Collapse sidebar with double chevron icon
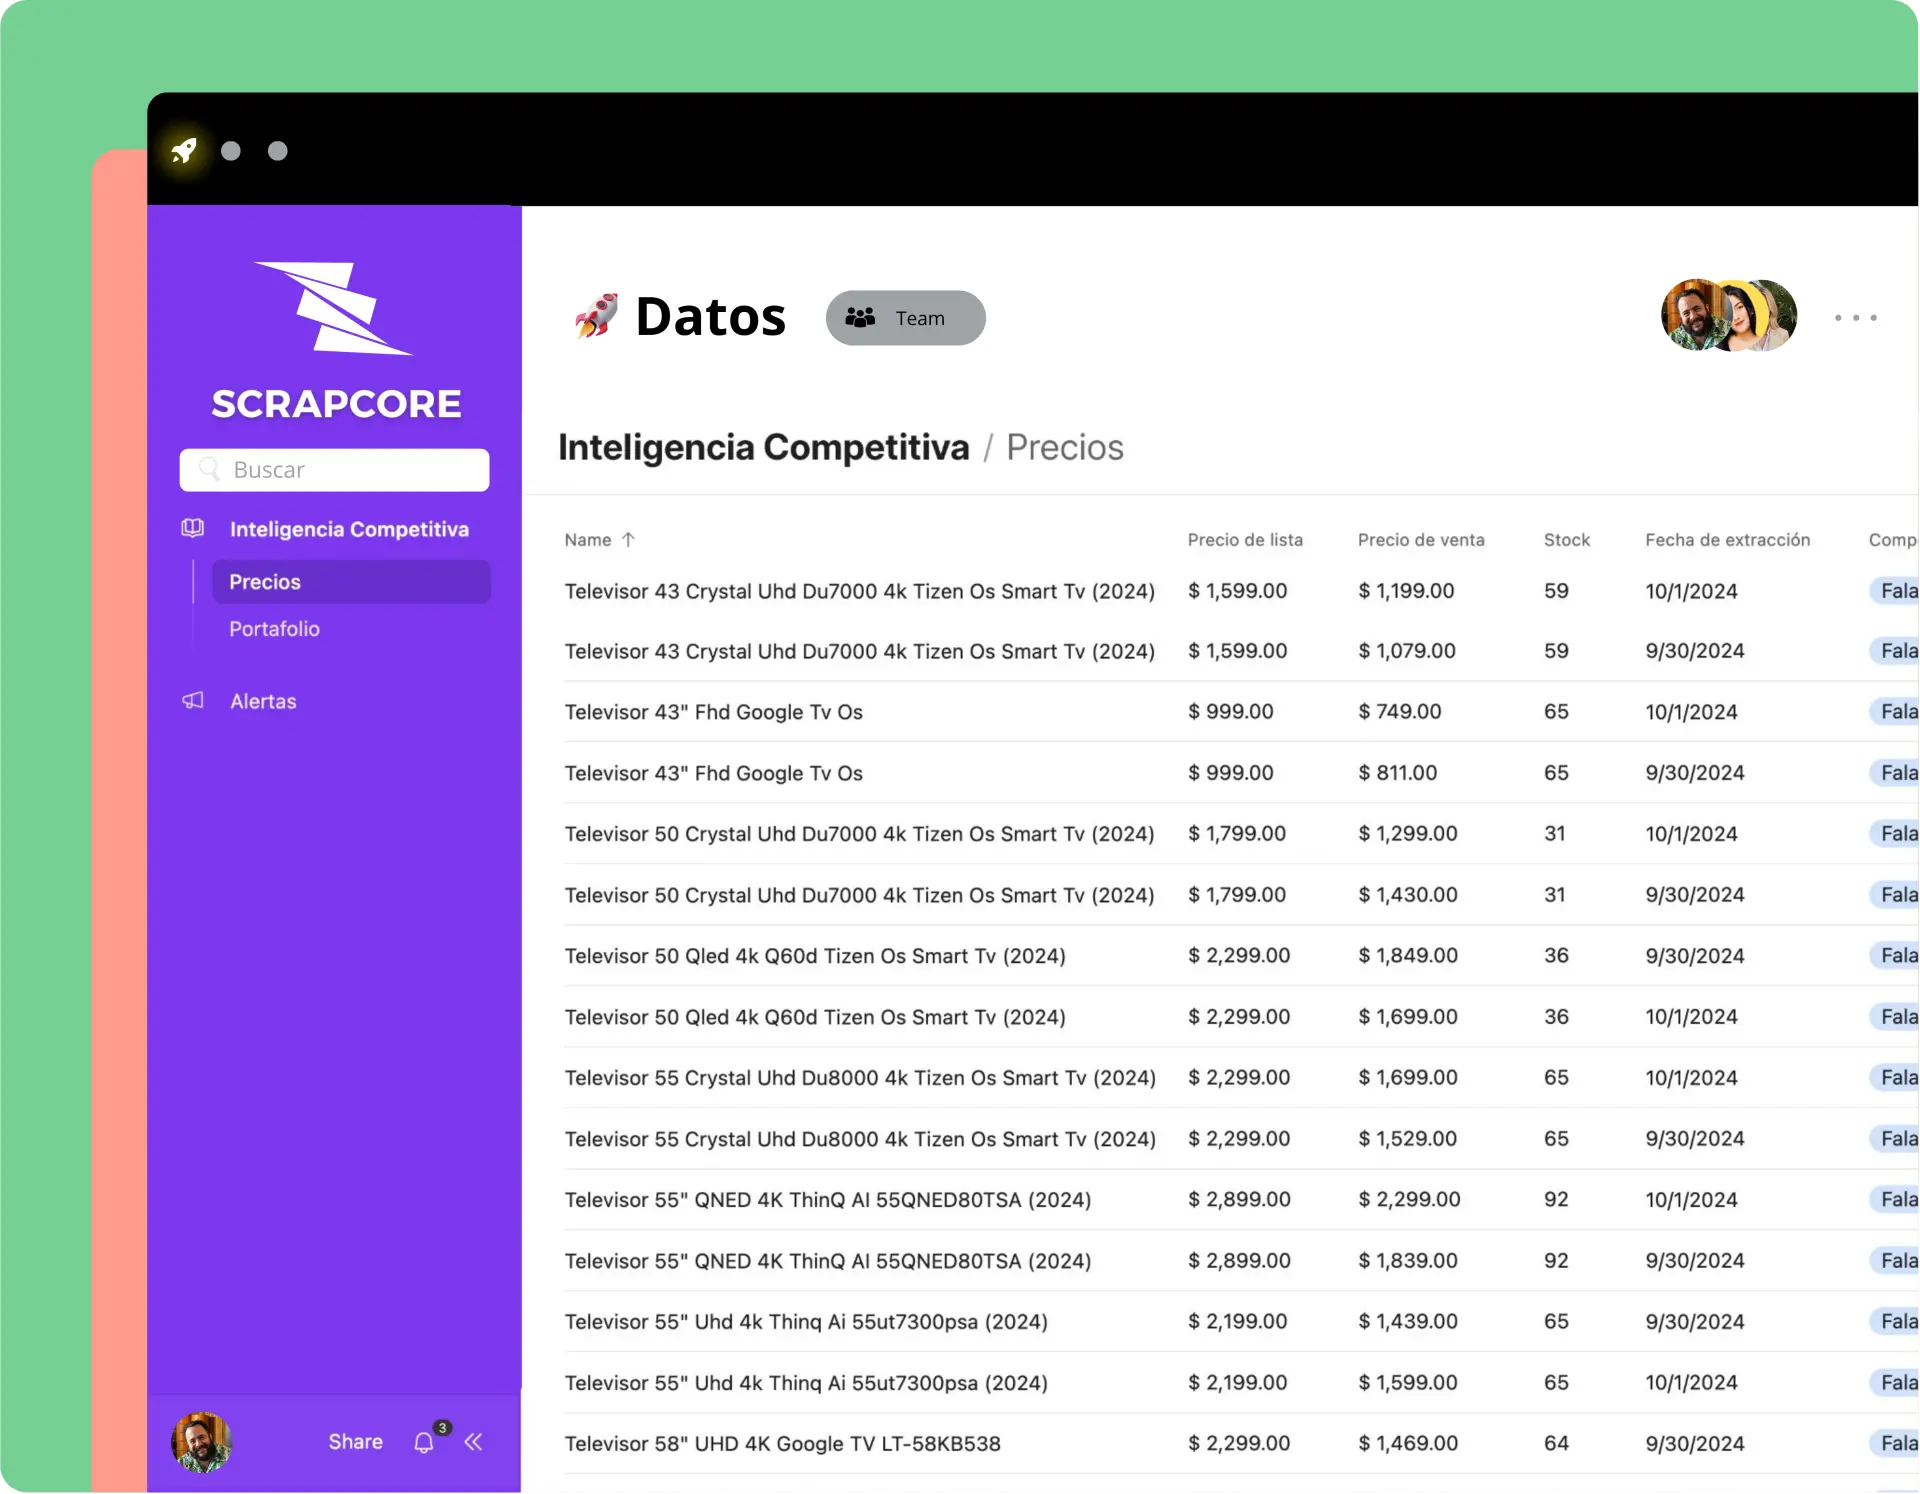 [x=474, y=1441]
